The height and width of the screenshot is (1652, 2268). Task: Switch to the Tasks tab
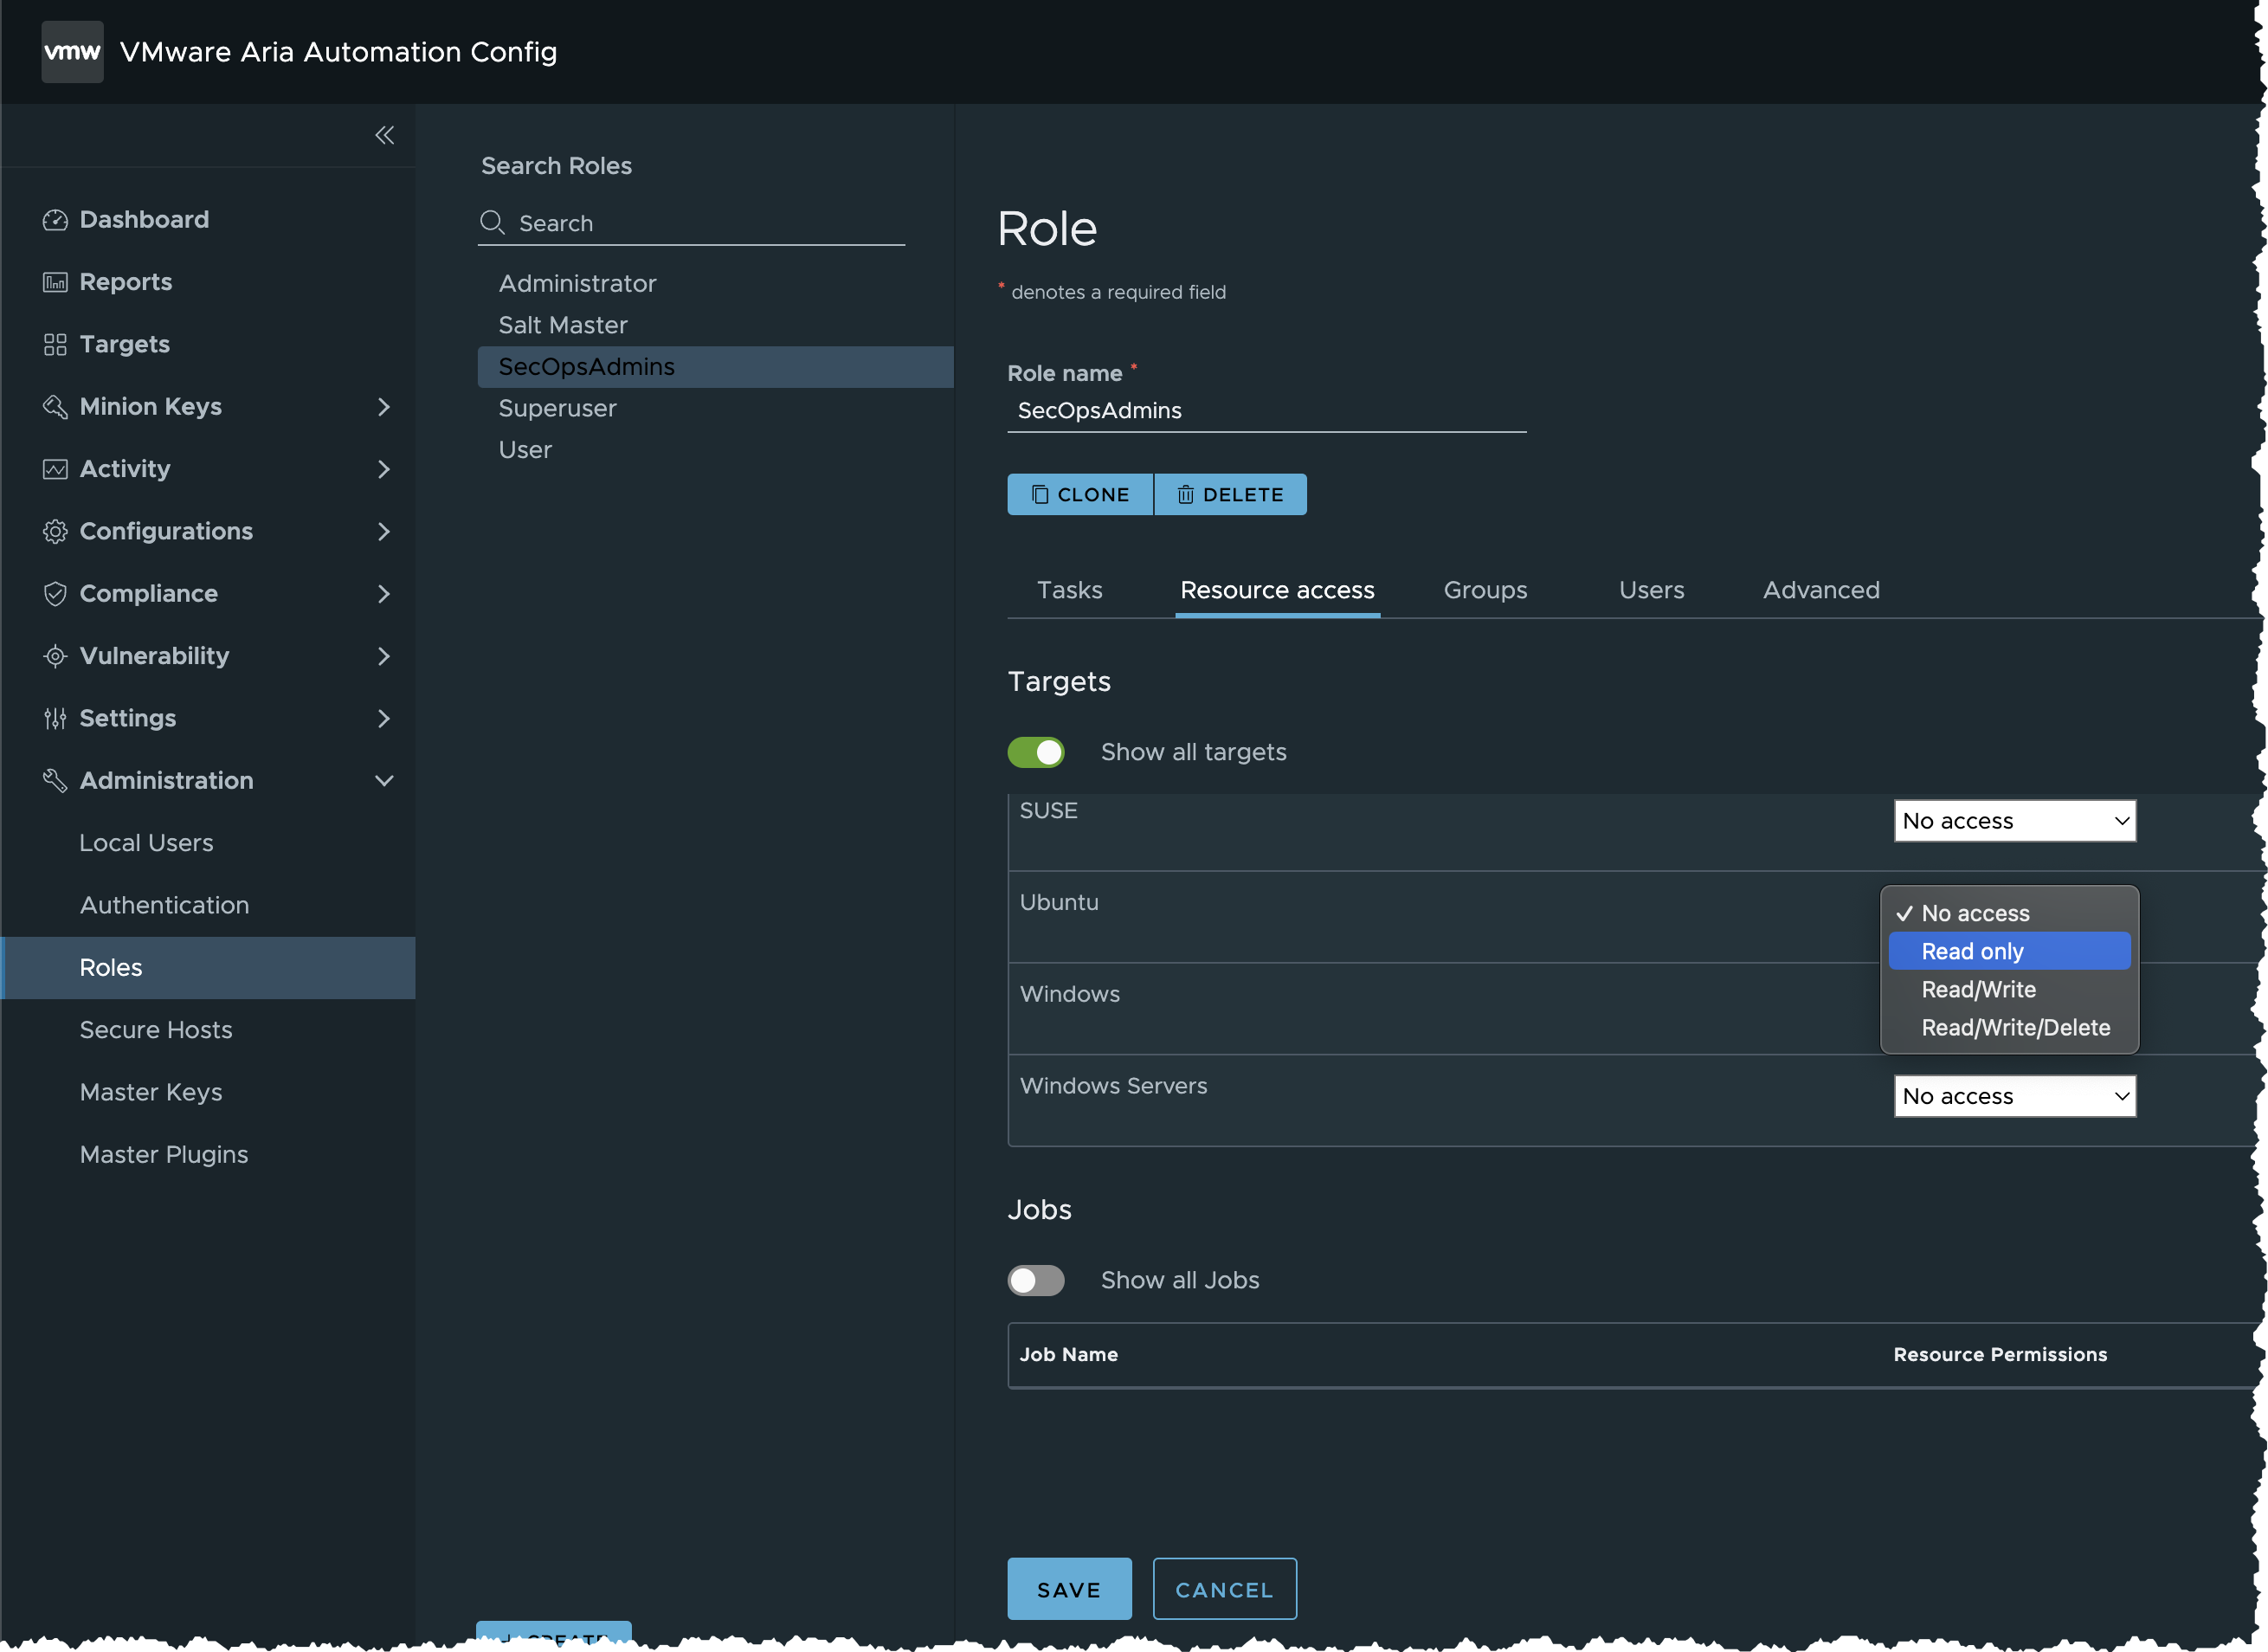1069,590
